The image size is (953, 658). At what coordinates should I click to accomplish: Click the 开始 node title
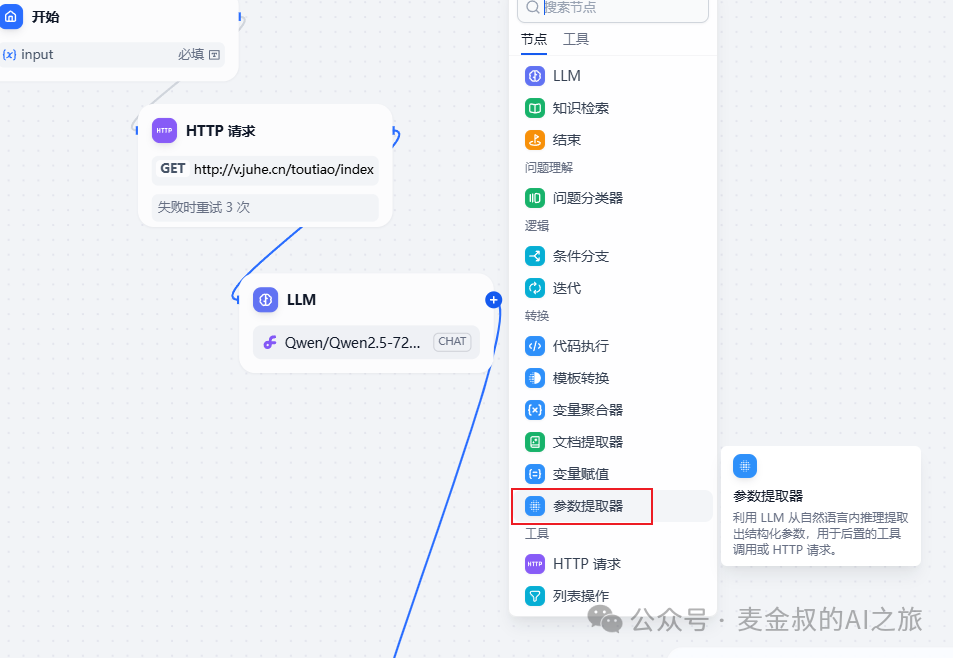(x=46, y=17)
